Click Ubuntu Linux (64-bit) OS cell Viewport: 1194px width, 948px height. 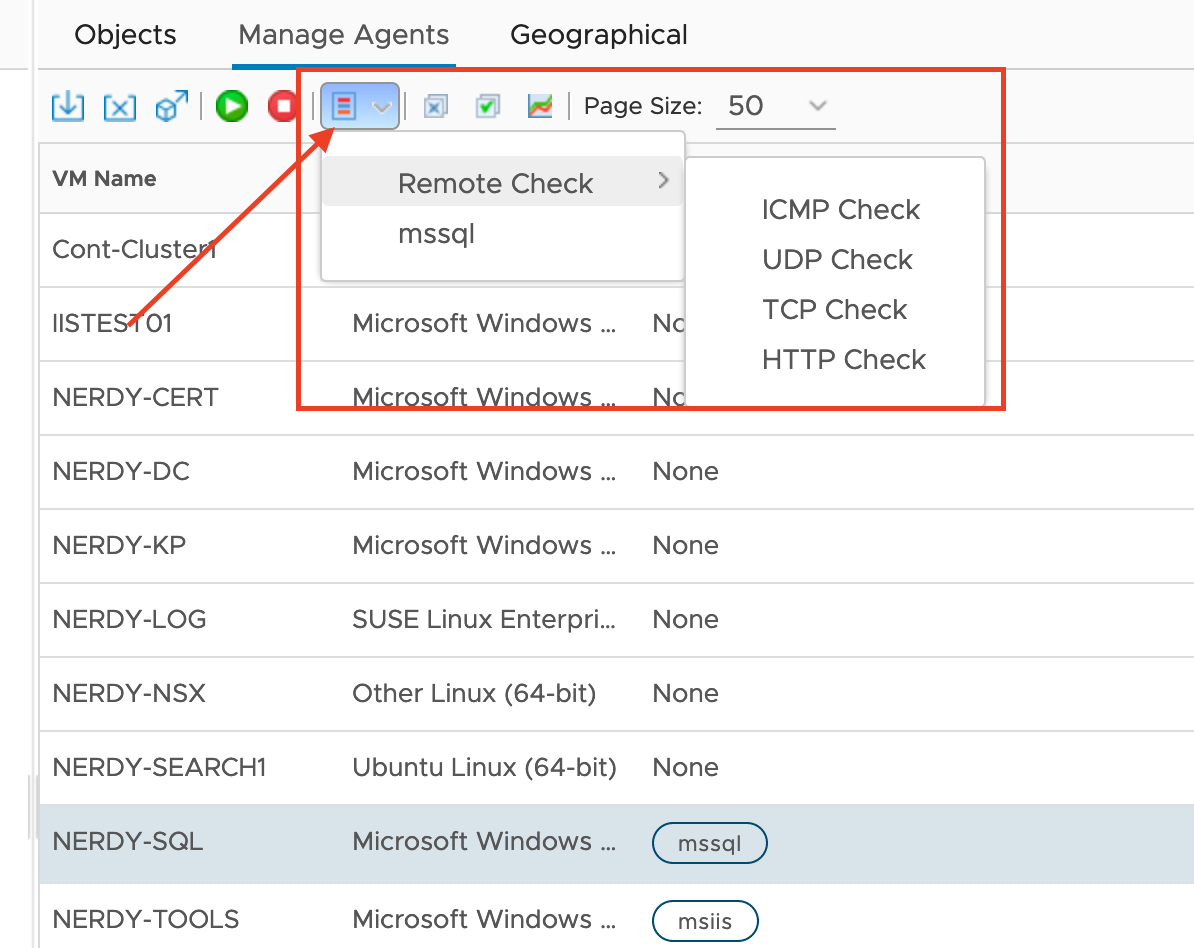484,767
